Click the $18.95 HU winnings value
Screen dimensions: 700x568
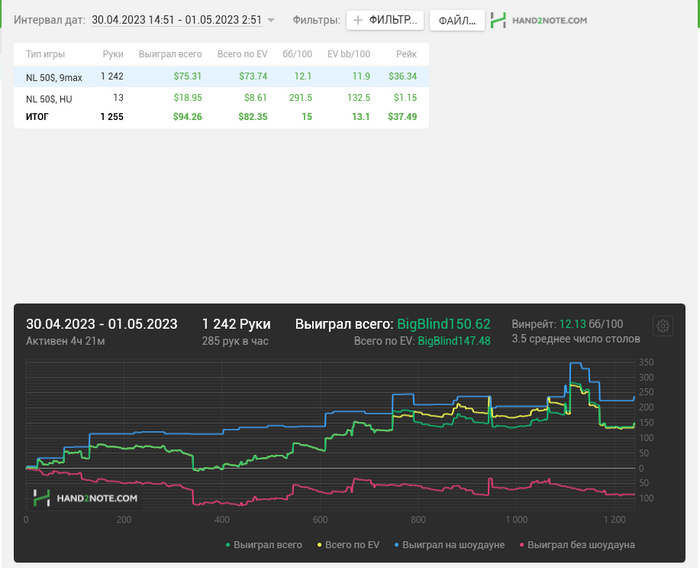click(x=188, y=98)
